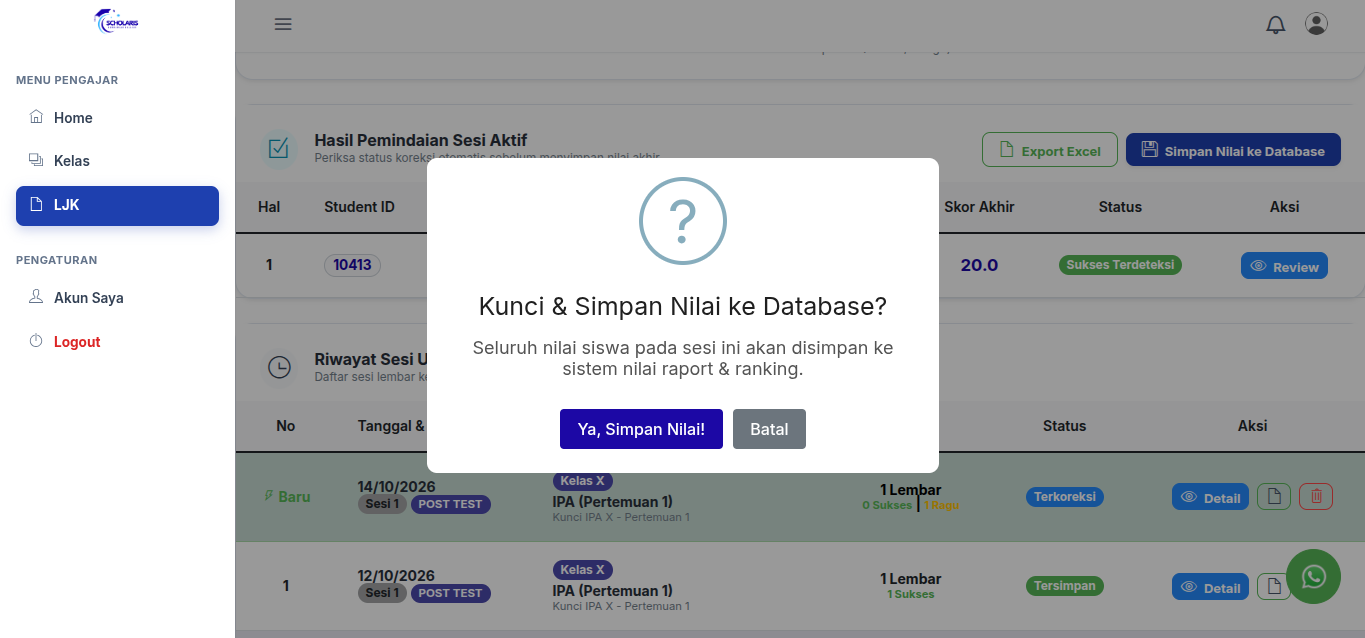Click Terkoreksi status badge
The image size is (1365, 638).
coord(1065,496)
